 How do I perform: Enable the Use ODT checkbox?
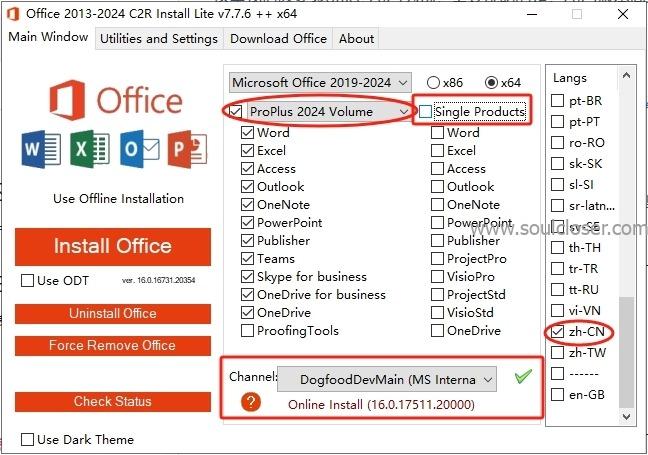(27, 281)
